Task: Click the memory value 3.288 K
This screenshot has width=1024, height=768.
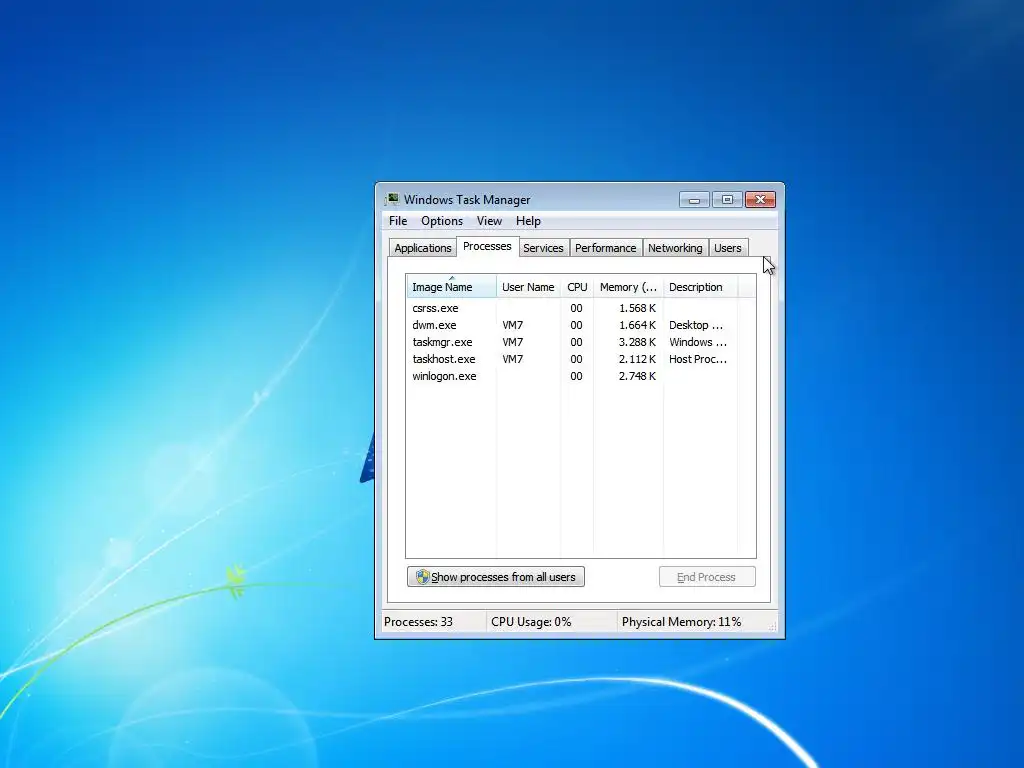Action: tap(637, 342)
